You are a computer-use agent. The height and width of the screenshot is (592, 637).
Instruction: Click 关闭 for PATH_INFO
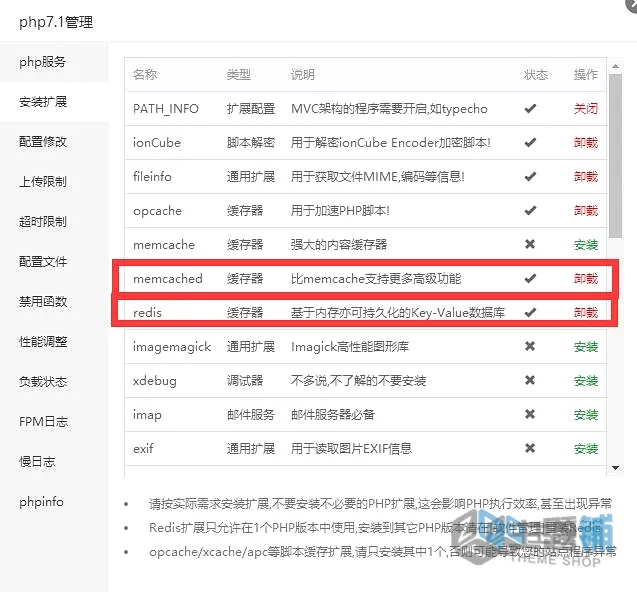[585, 109]
